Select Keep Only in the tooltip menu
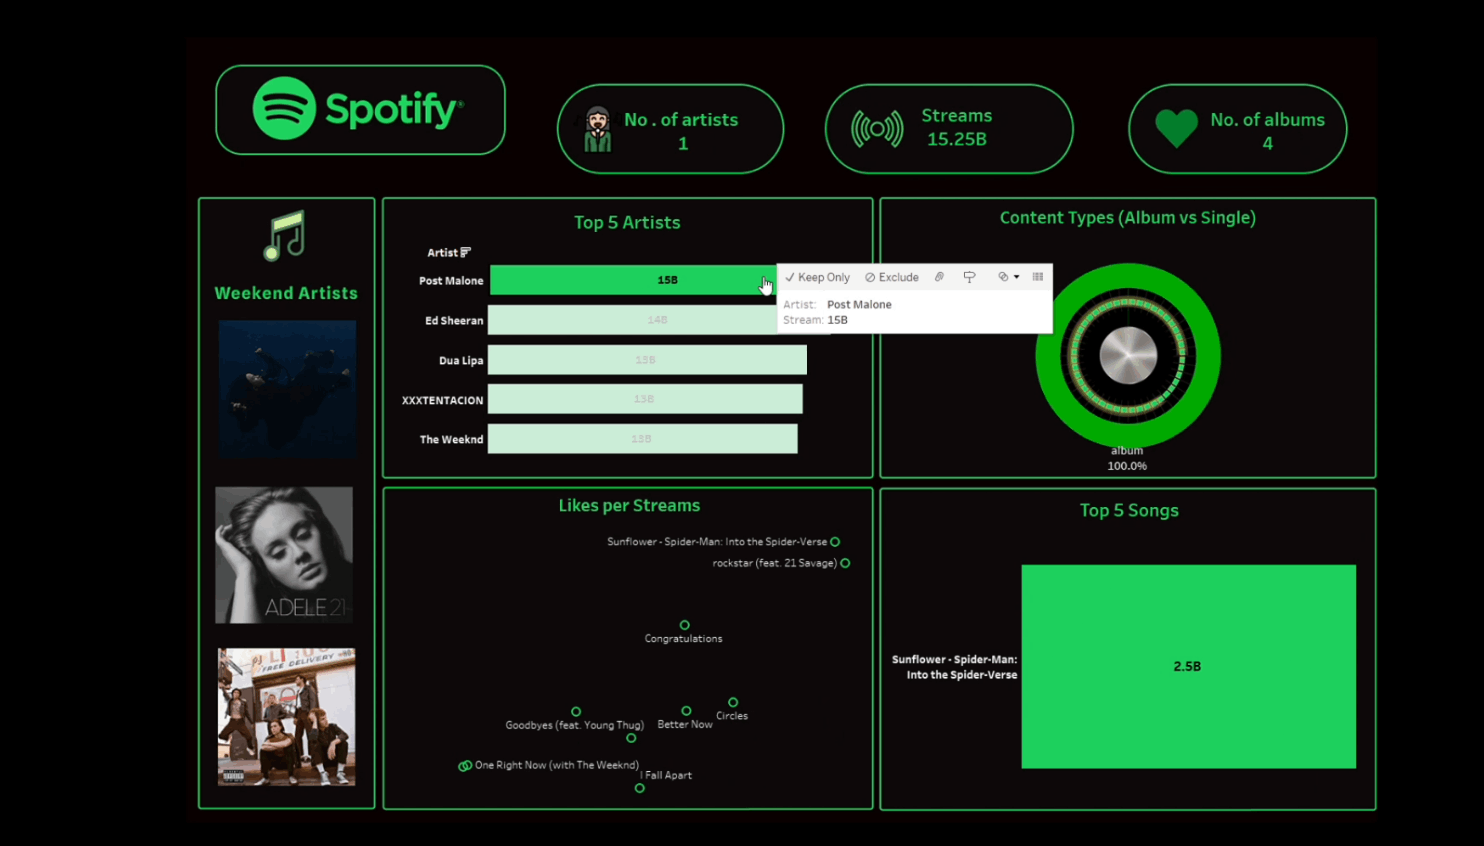The height and width of the screenshot is (846, 1484). tap(816, 277)
